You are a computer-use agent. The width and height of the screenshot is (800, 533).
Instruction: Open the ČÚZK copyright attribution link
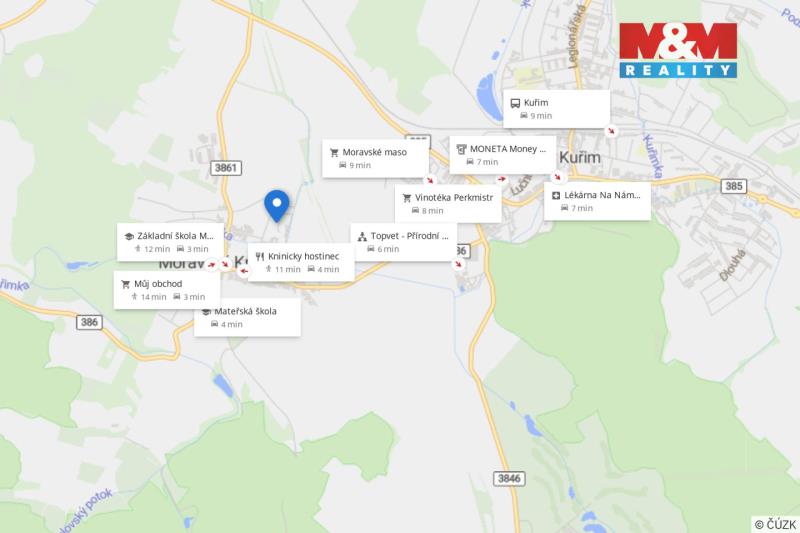click(775, 524)
